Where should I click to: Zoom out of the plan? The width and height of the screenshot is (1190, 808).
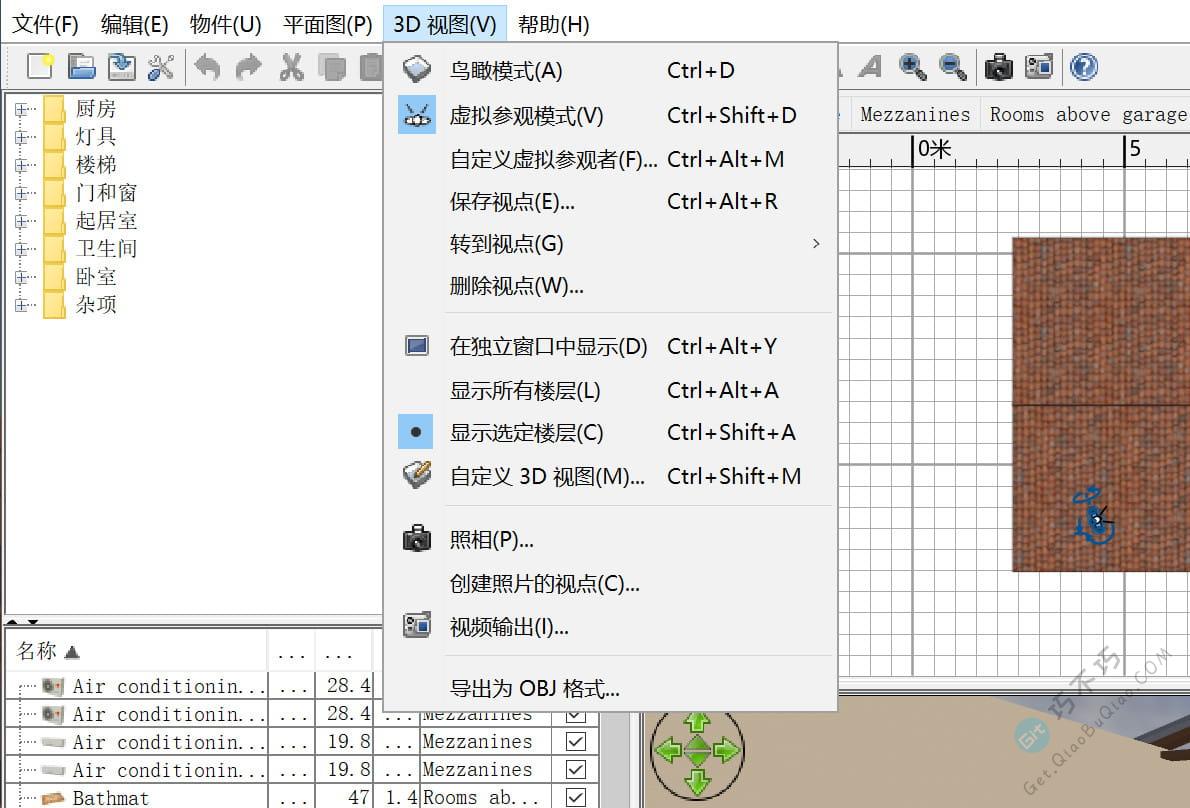tap(952, 67)
